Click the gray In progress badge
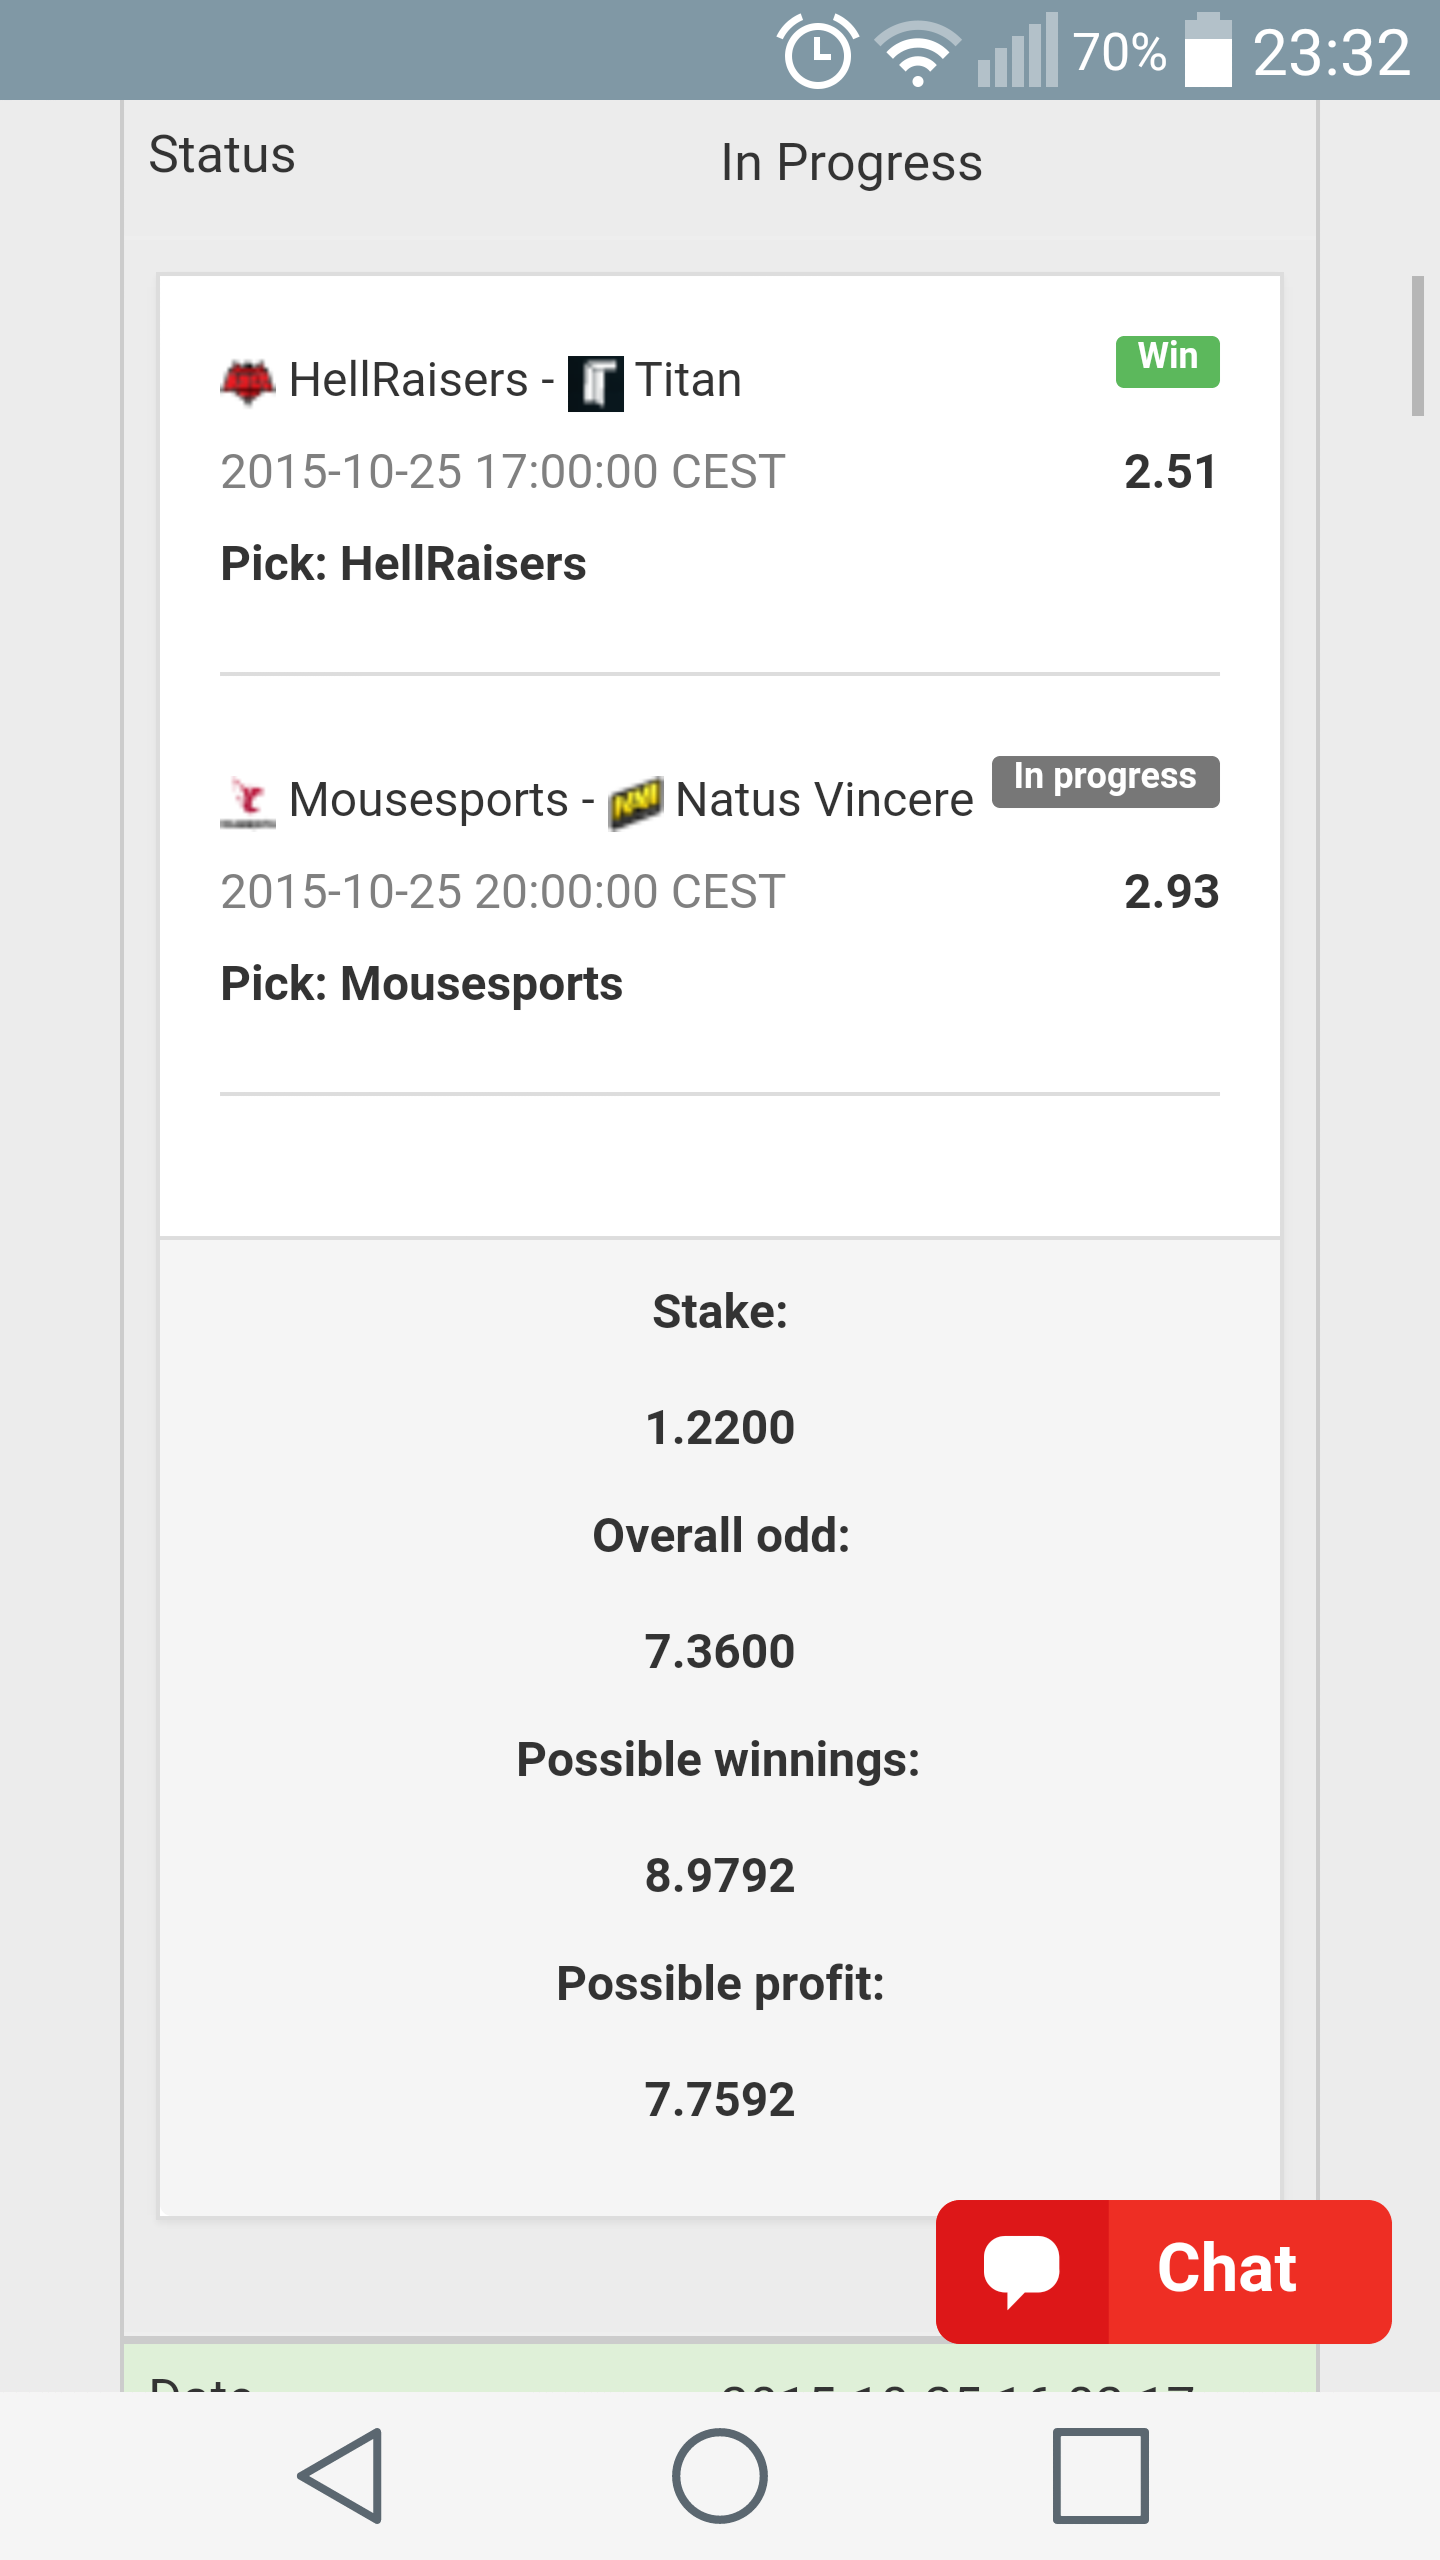Image resolution: width=1440 pixels, height=2560 pixels. click(1106, 781)
